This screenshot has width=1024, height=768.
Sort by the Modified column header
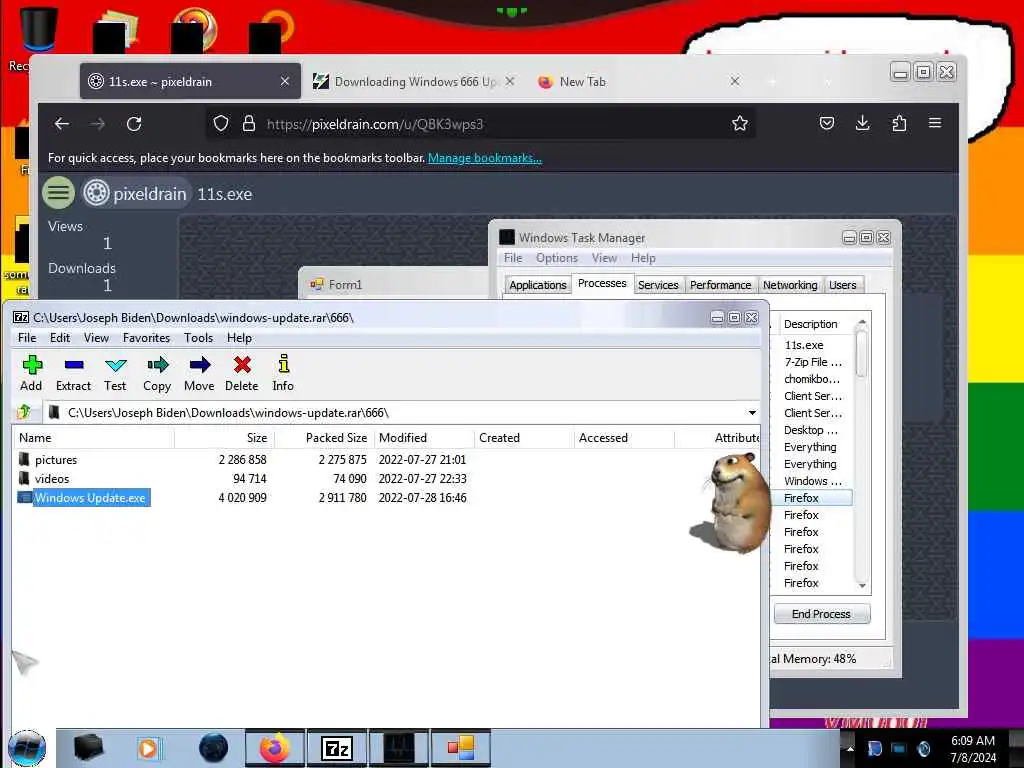[424, 438]
